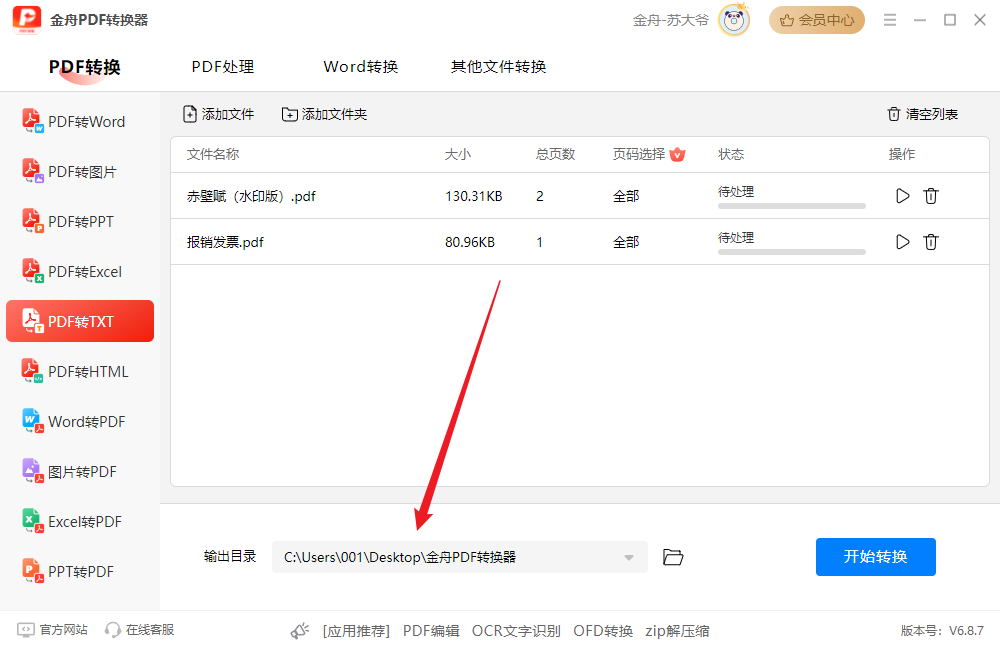This screenshot has height=650, width=1000.
Task: Click the user avatar icon
Action: (734, 20)
